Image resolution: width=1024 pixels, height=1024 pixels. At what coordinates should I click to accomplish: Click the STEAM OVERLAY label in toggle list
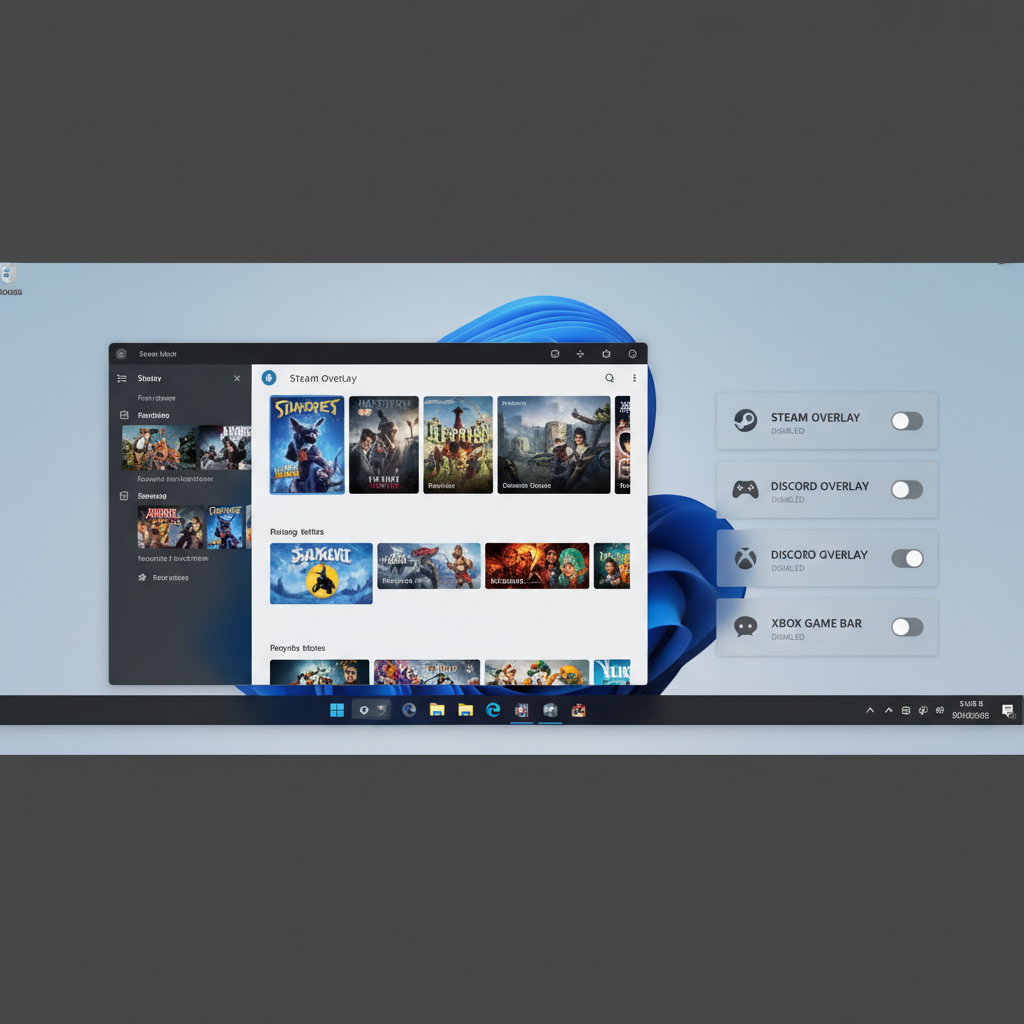click(815, 417)
